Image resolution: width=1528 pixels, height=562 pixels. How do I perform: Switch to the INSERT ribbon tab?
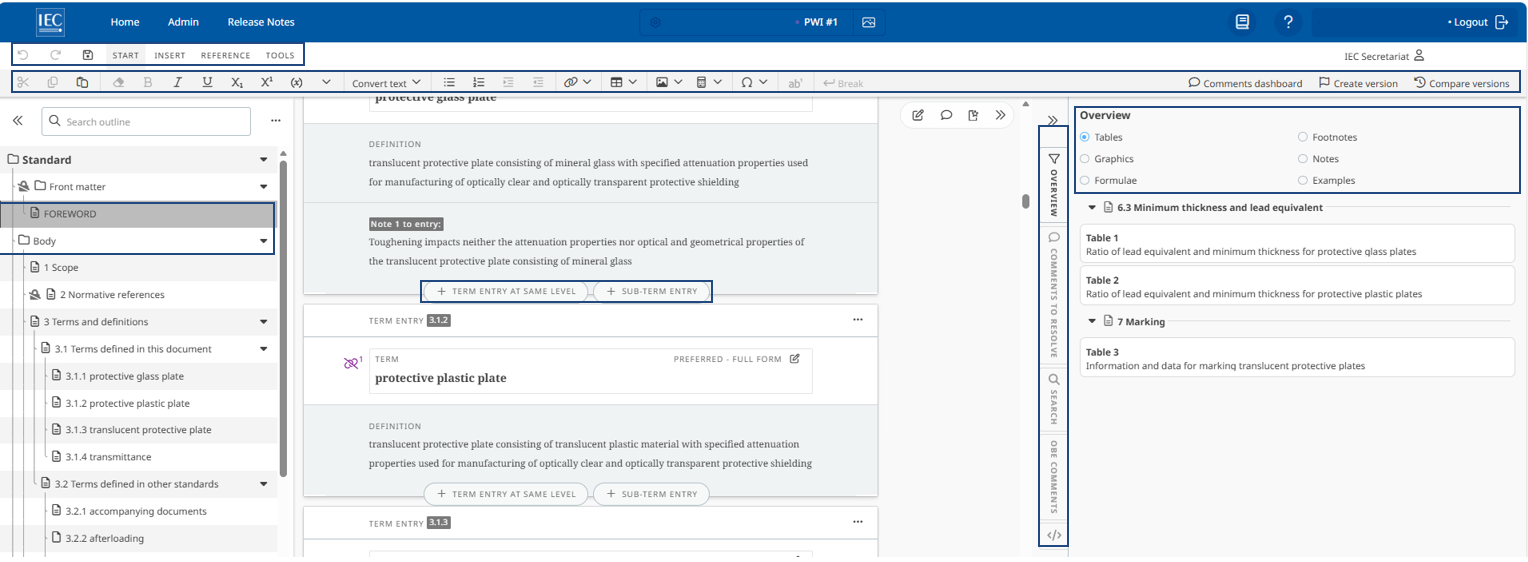click(x=170, y=56)
